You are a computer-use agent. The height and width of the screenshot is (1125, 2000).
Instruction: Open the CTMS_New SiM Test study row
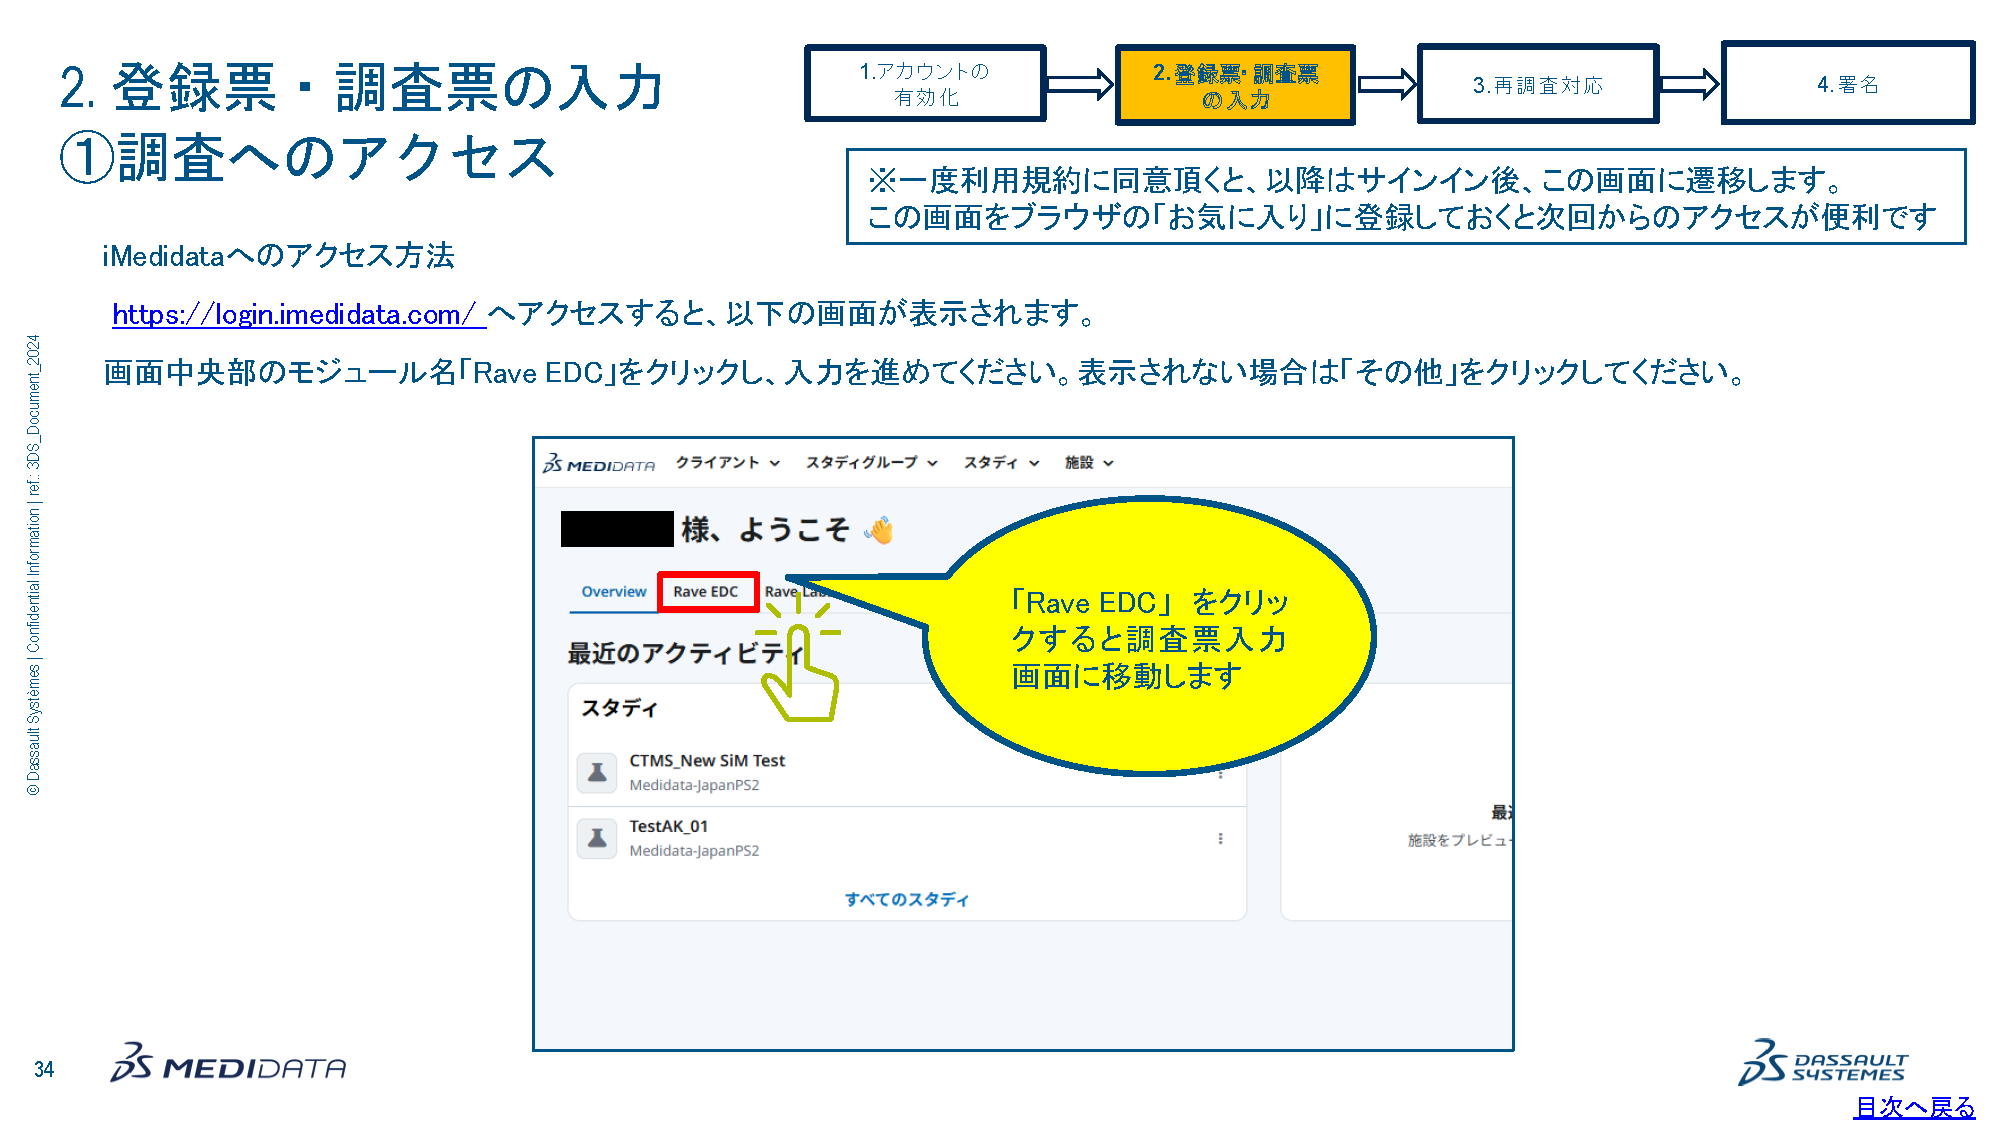tap(907, 772)
